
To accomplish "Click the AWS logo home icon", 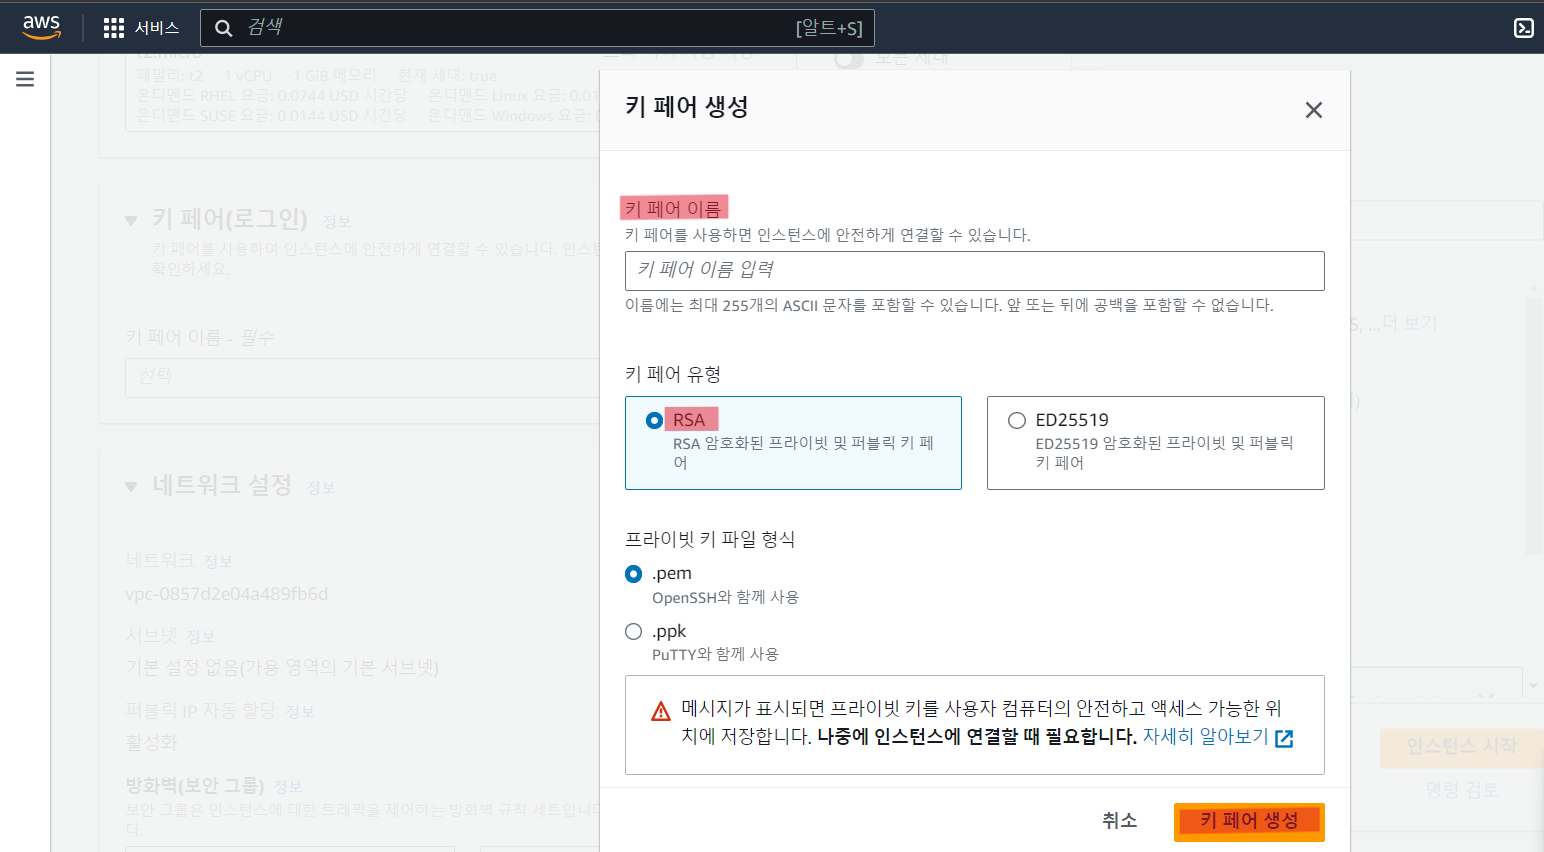I will point(41,27).
